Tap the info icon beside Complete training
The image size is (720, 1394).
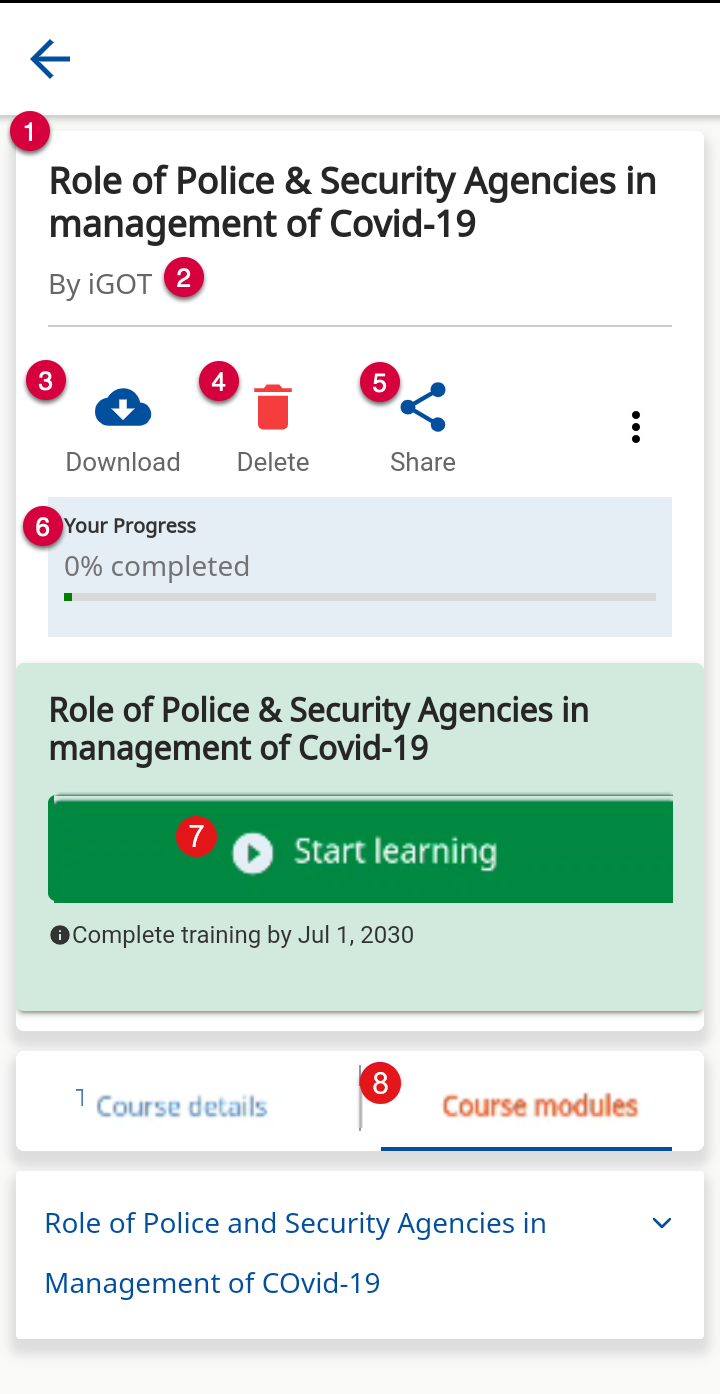(60, 936)
